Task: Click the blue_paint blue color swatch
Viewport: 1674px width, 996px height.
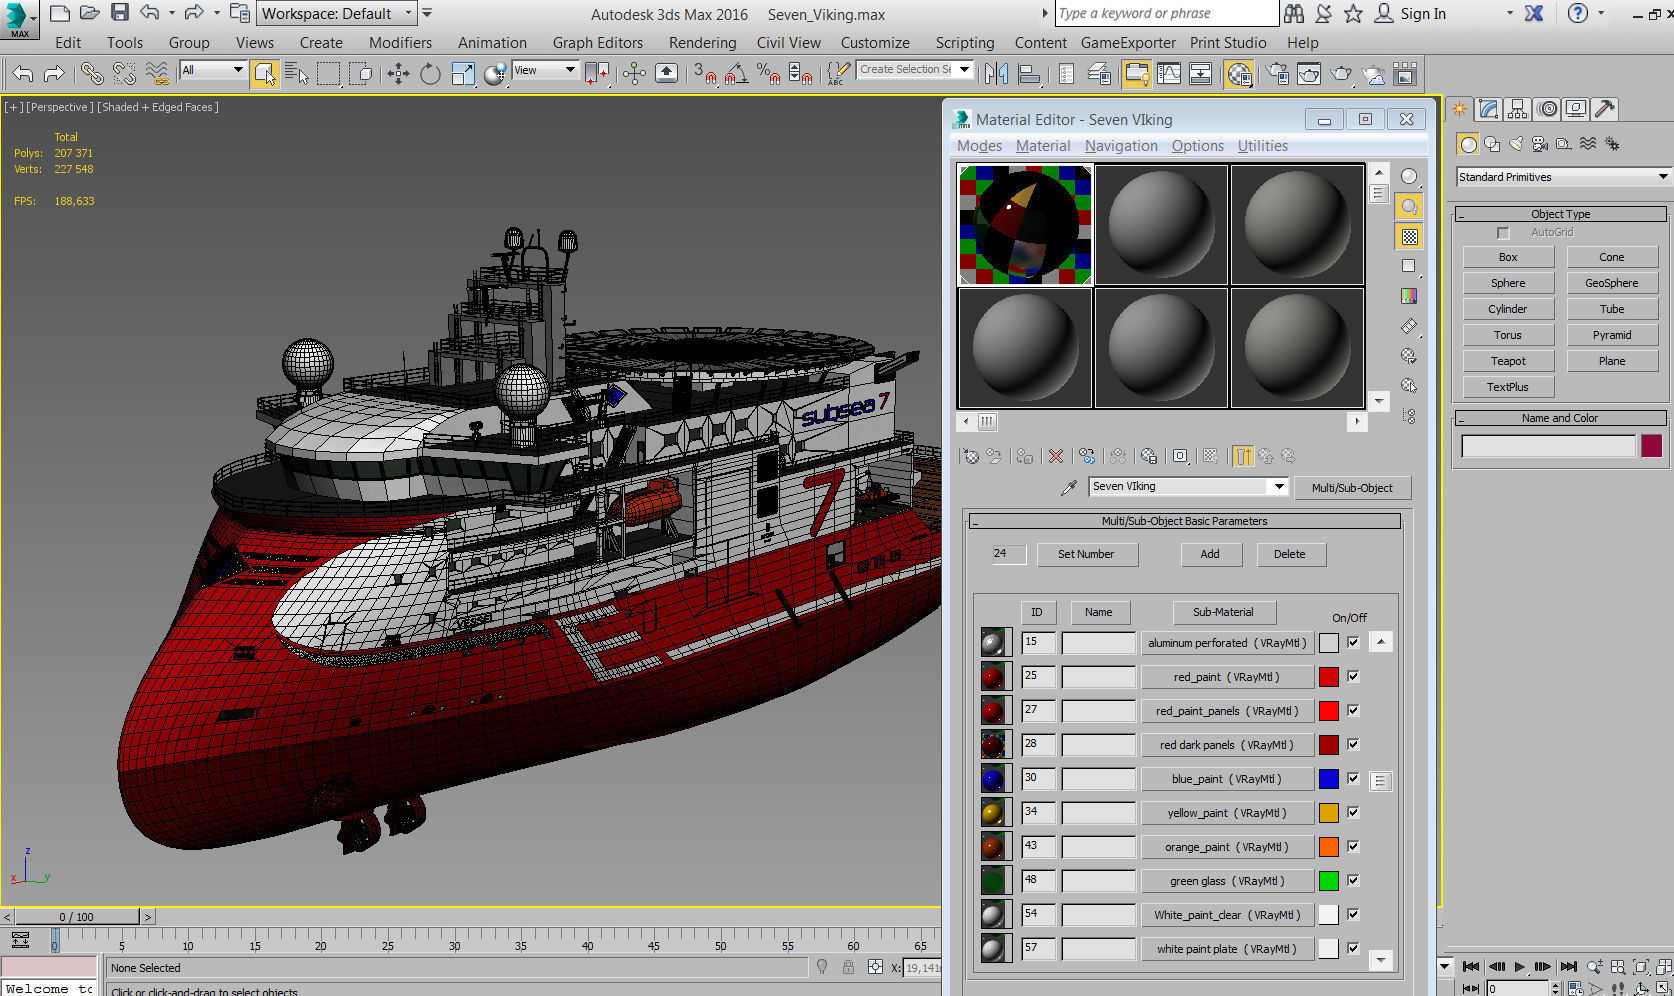Action: [x=1328, y=779]
